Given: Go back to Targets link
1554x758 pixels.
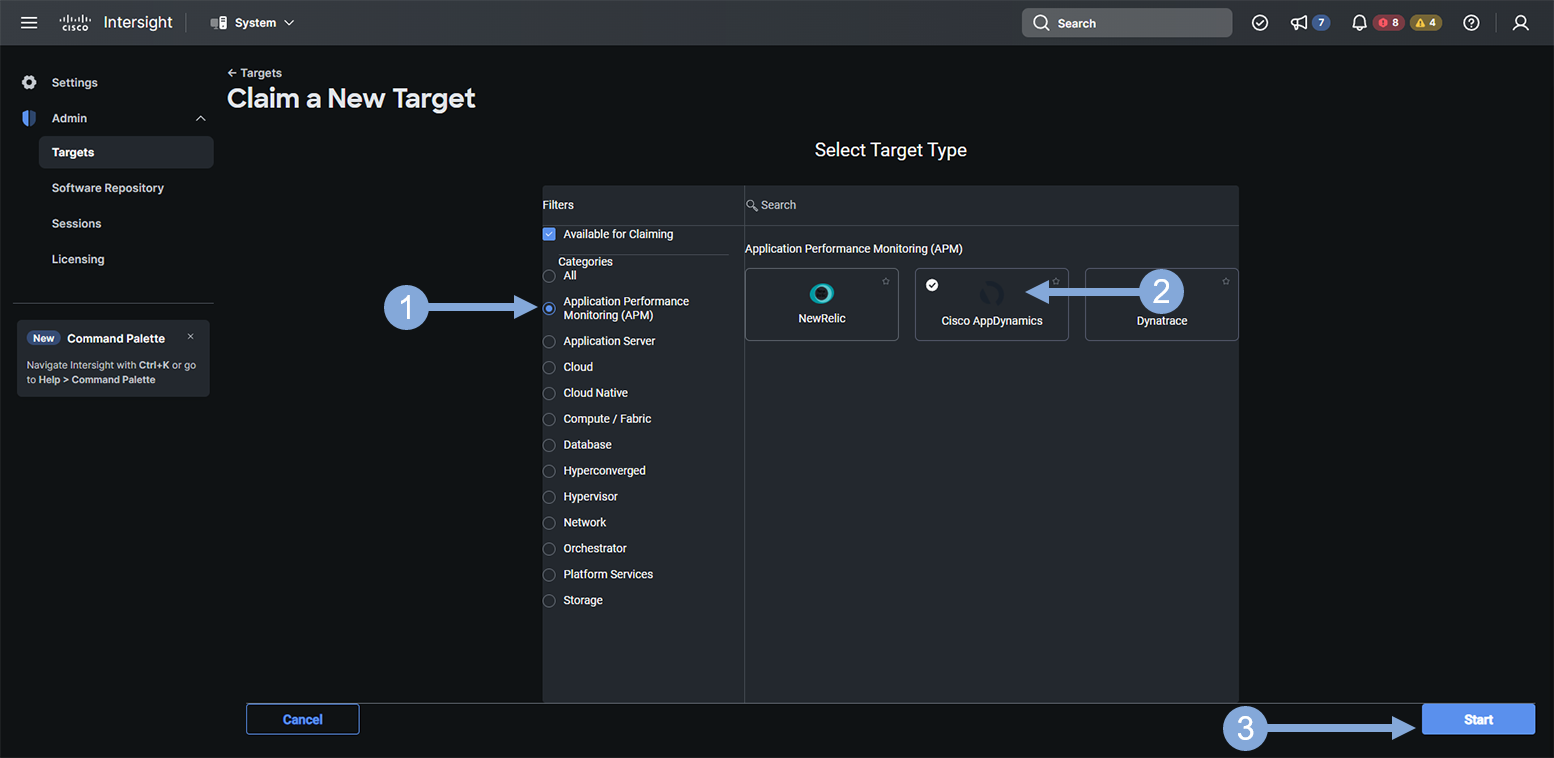Looking at the screenshot, I should pos(255,73).
